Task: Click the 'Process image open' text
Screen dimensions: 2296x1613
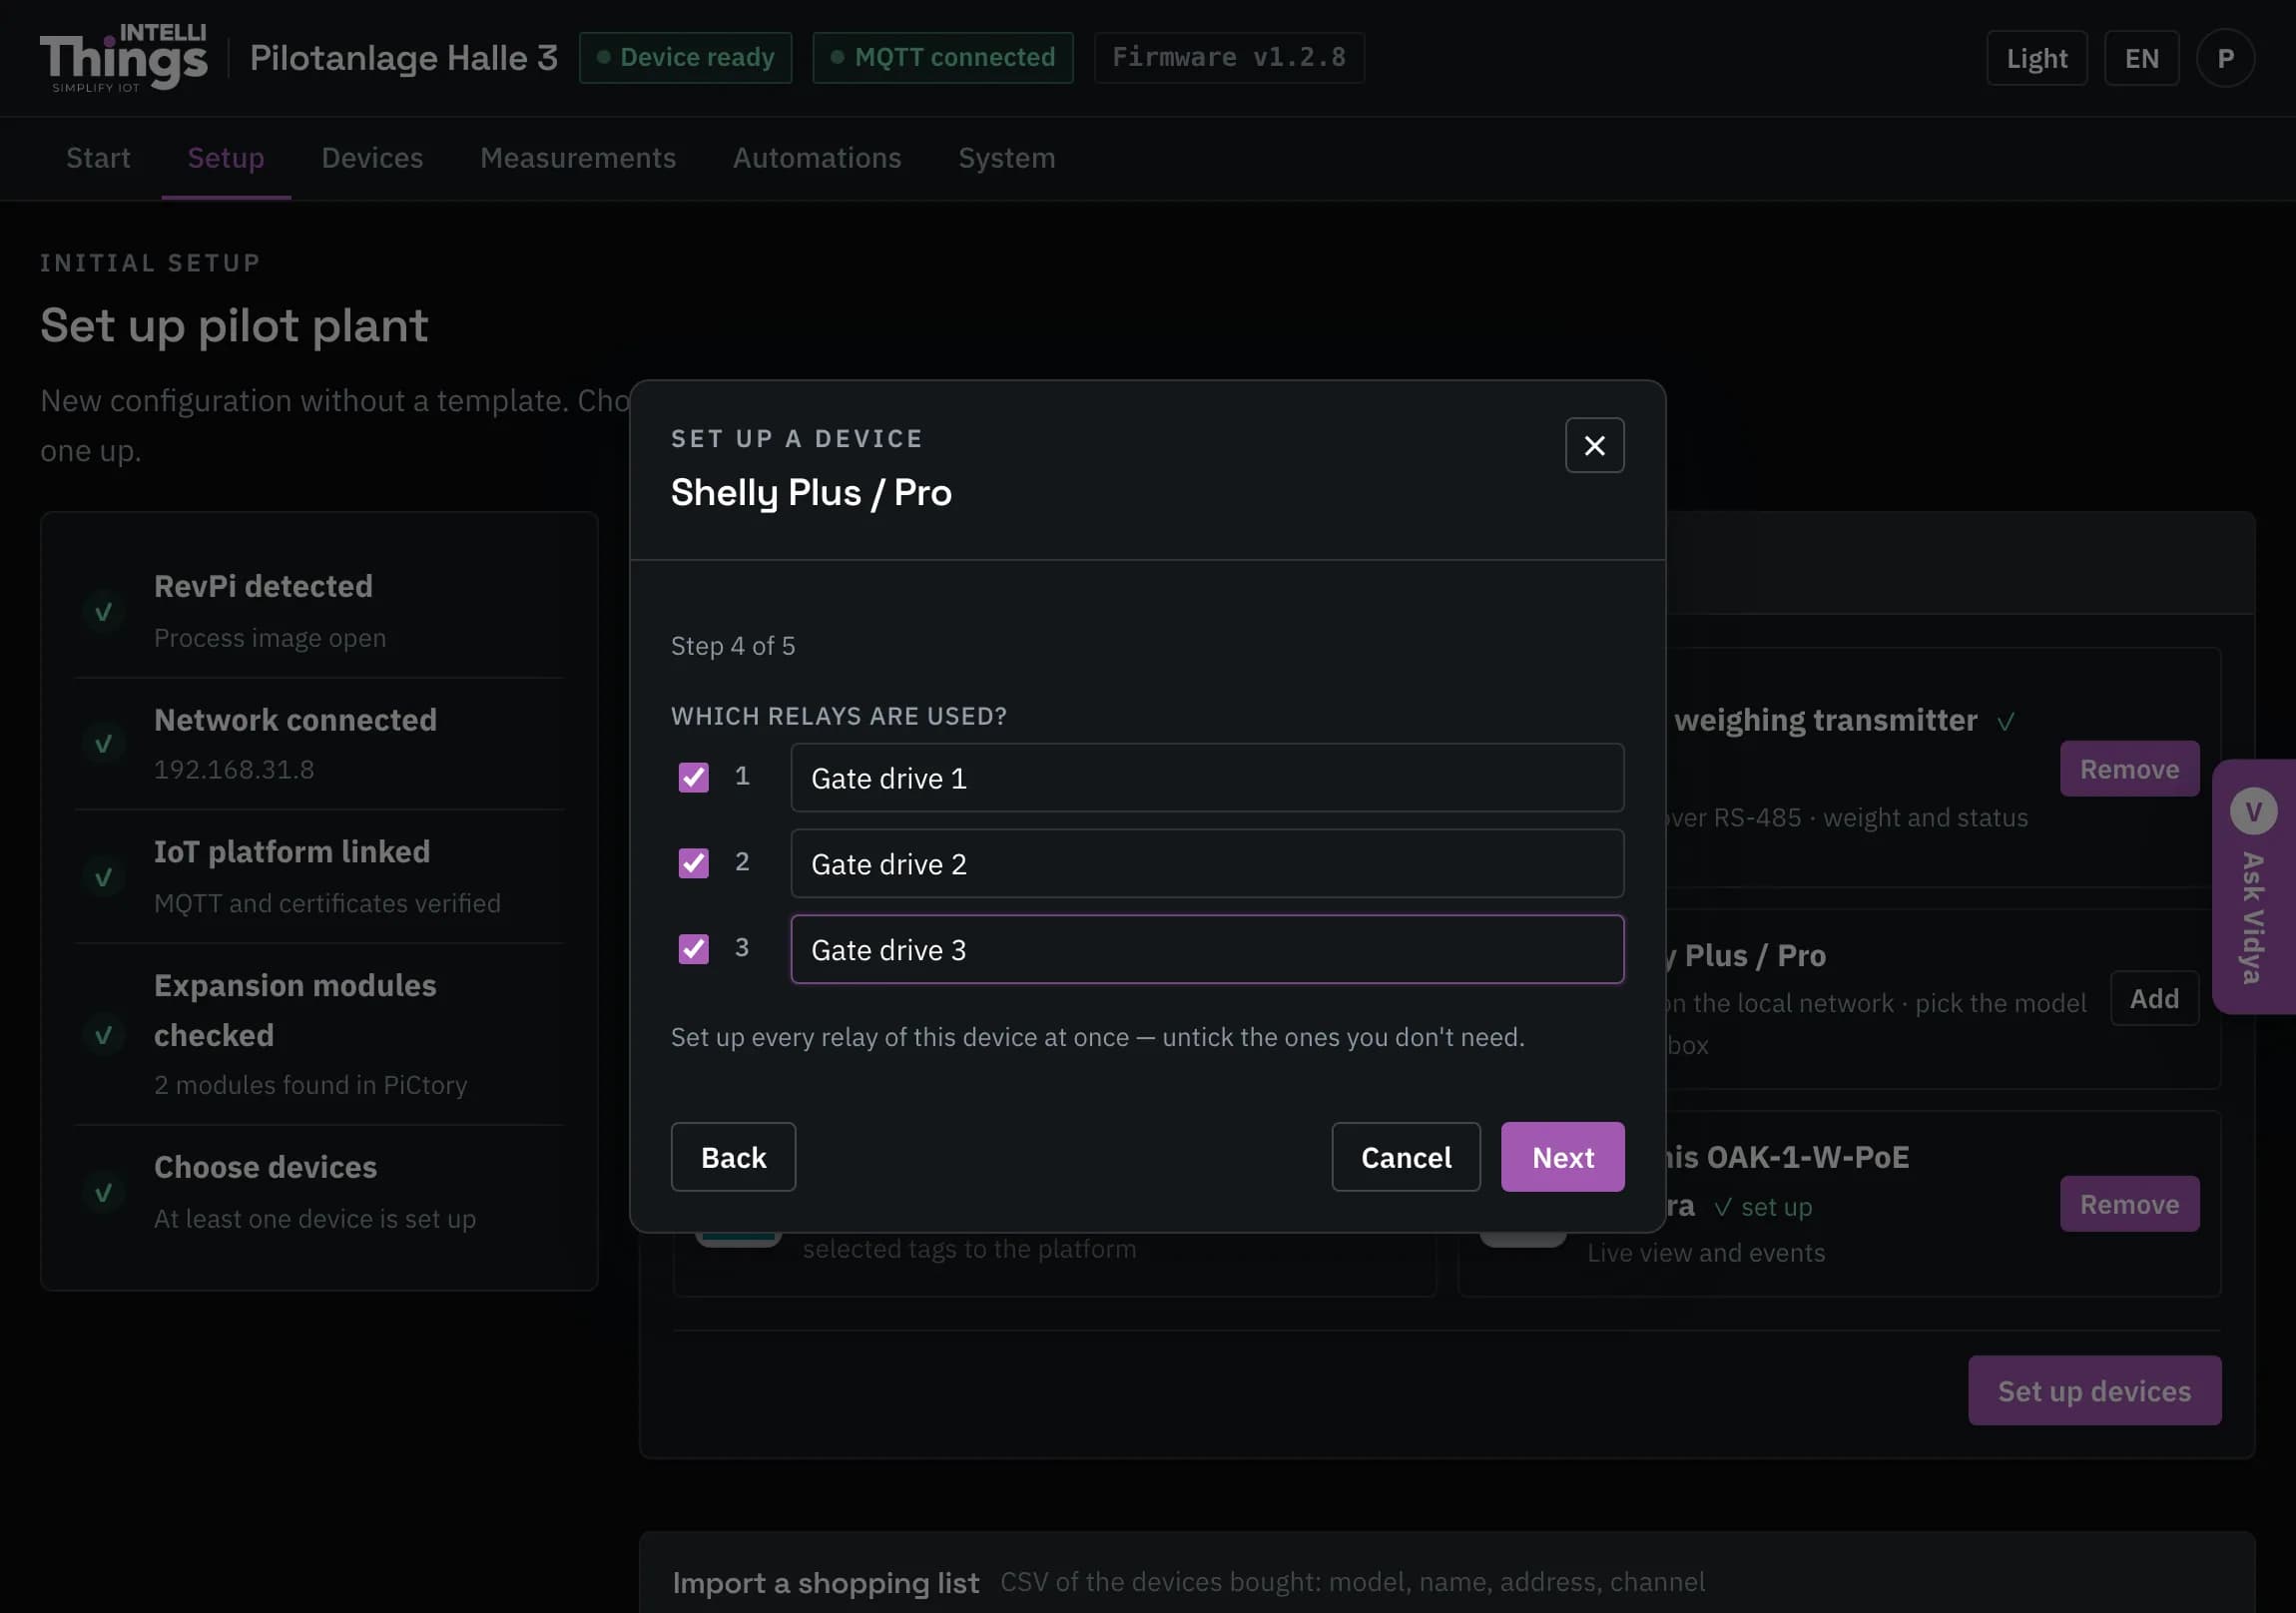Action: pos(270,638)
